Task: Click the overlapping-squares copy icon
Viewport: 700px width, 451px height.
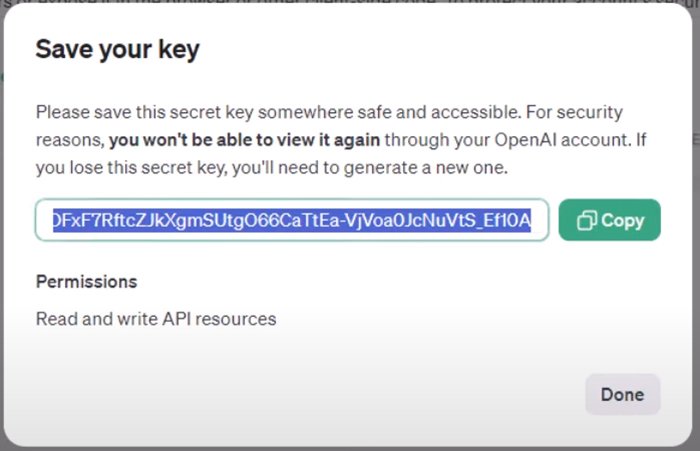Action: 587,220
